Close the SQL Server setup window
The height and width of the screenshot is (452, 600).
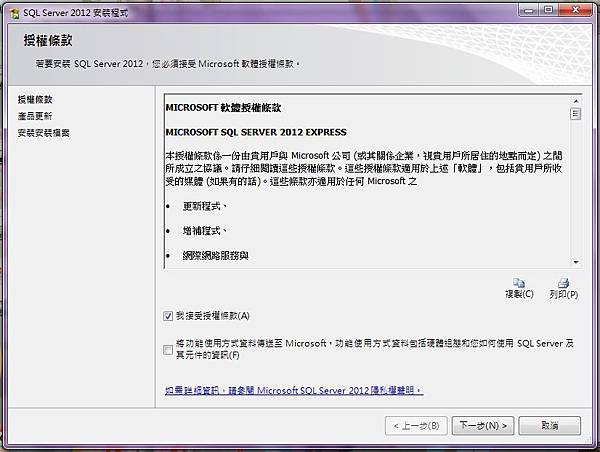pyautogui.click(x=575, y=10)
